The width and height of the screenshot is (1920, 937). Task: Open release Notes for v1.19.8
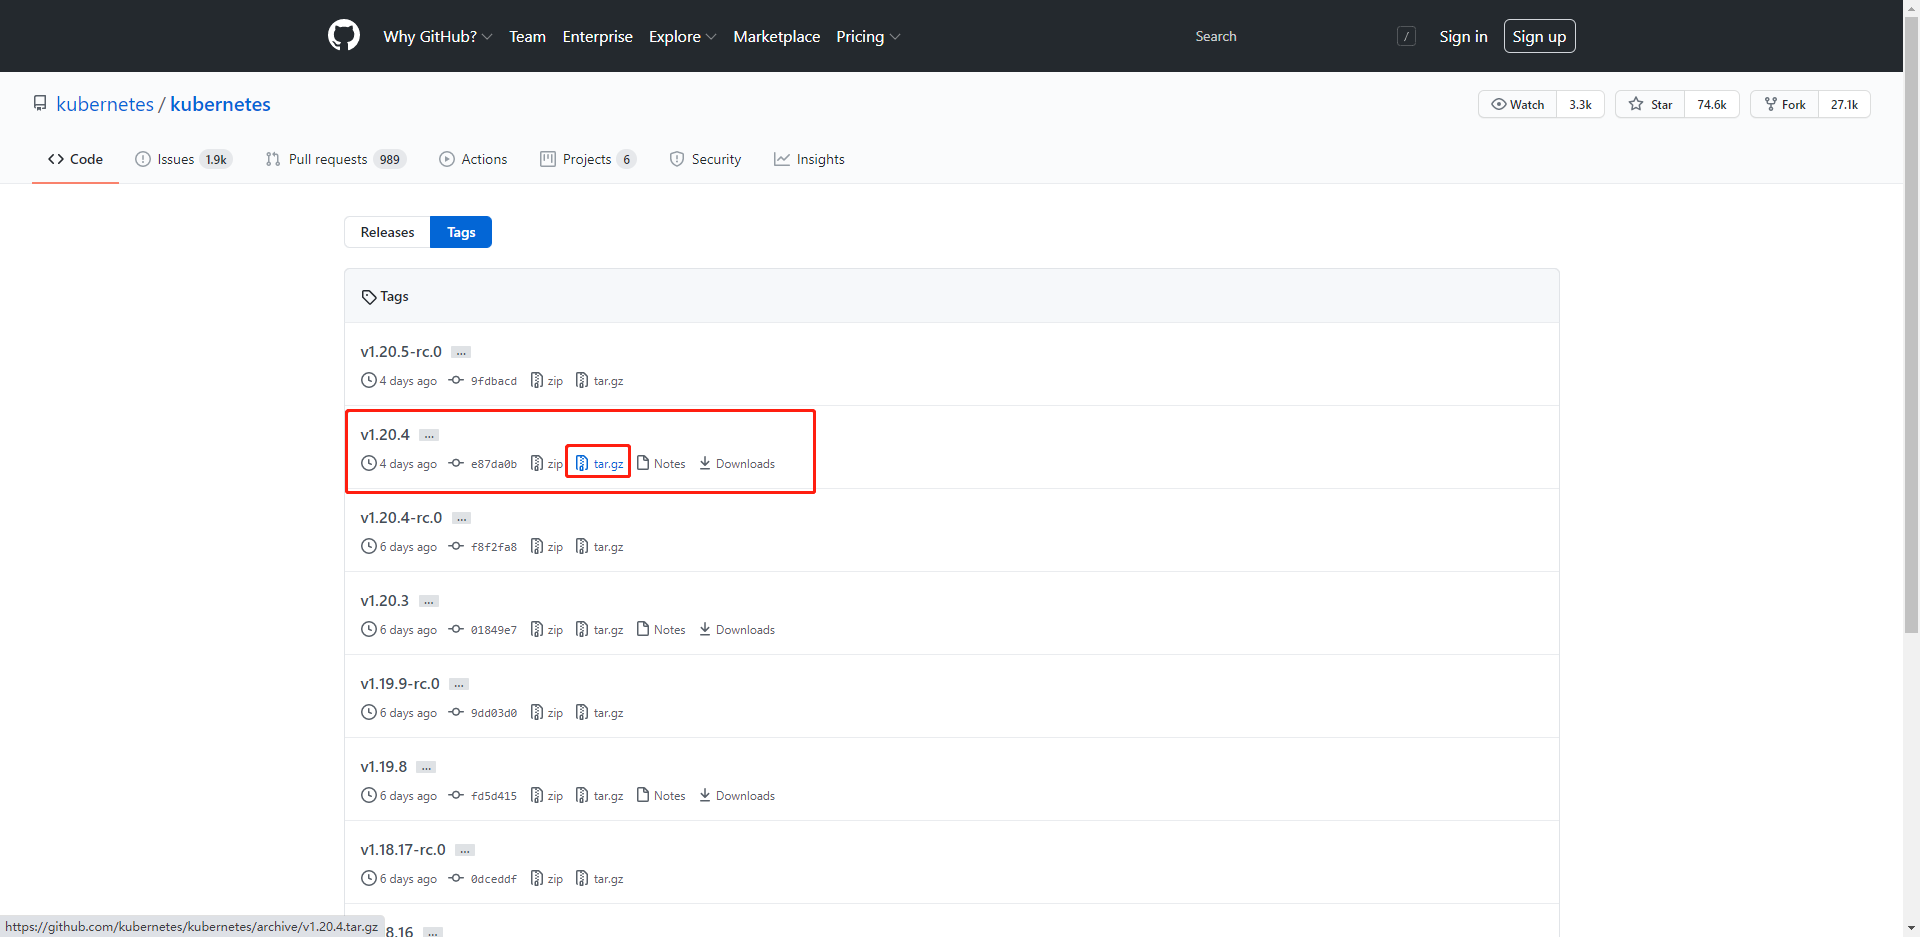tap(661, 796)
